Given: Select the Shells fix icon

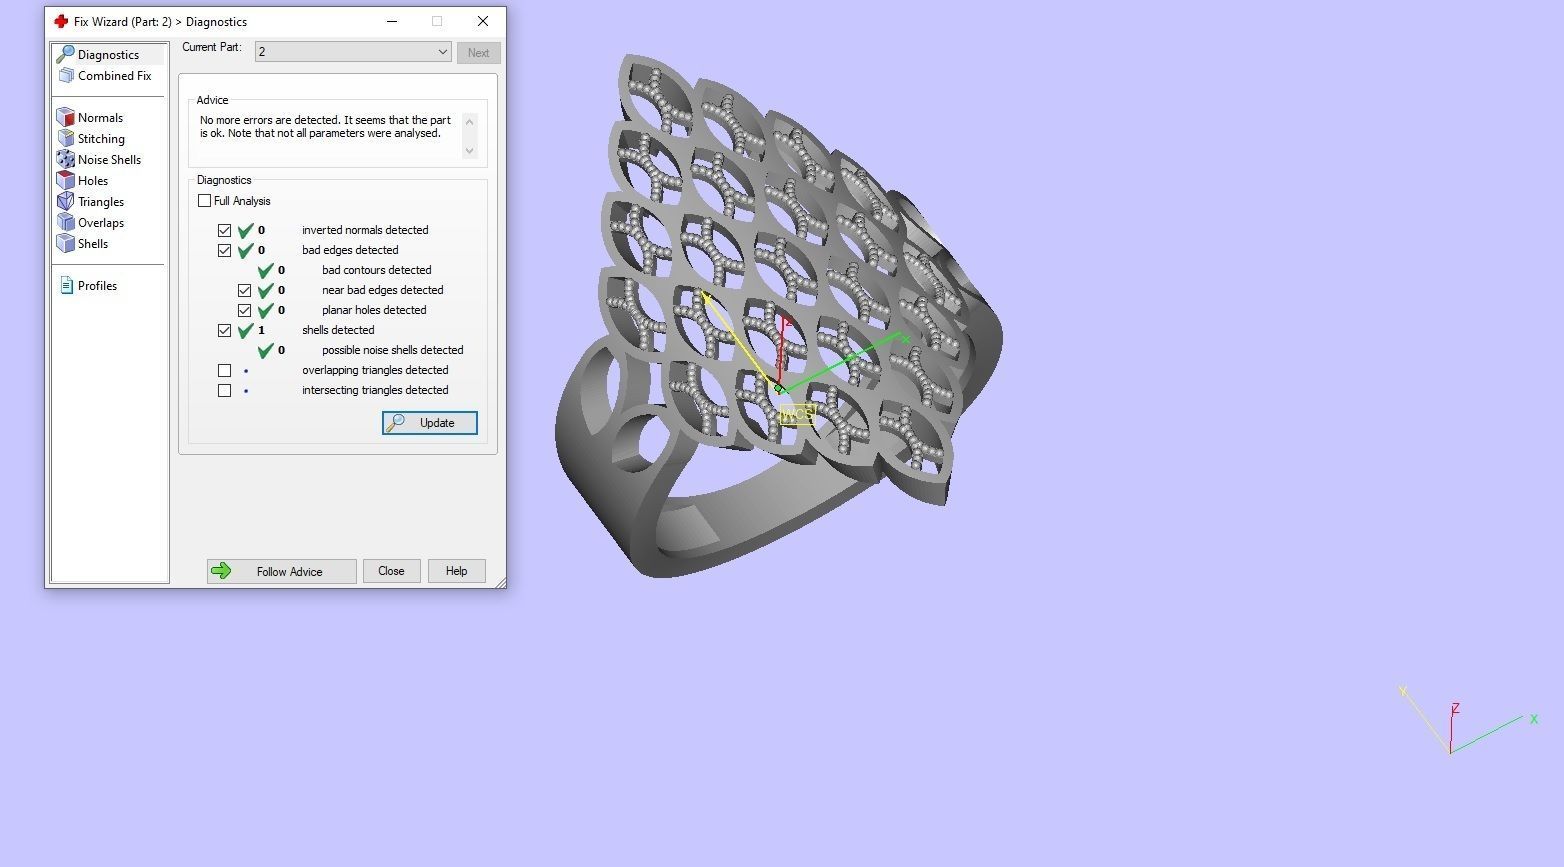Looking at the screenshot, I should pyautogui.click(x=66, y=243).
